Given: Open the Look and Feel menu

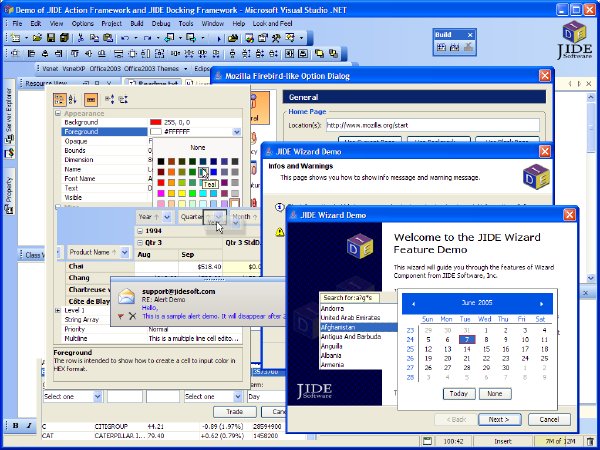Looking at the screenshot, I should coord(272,24).
